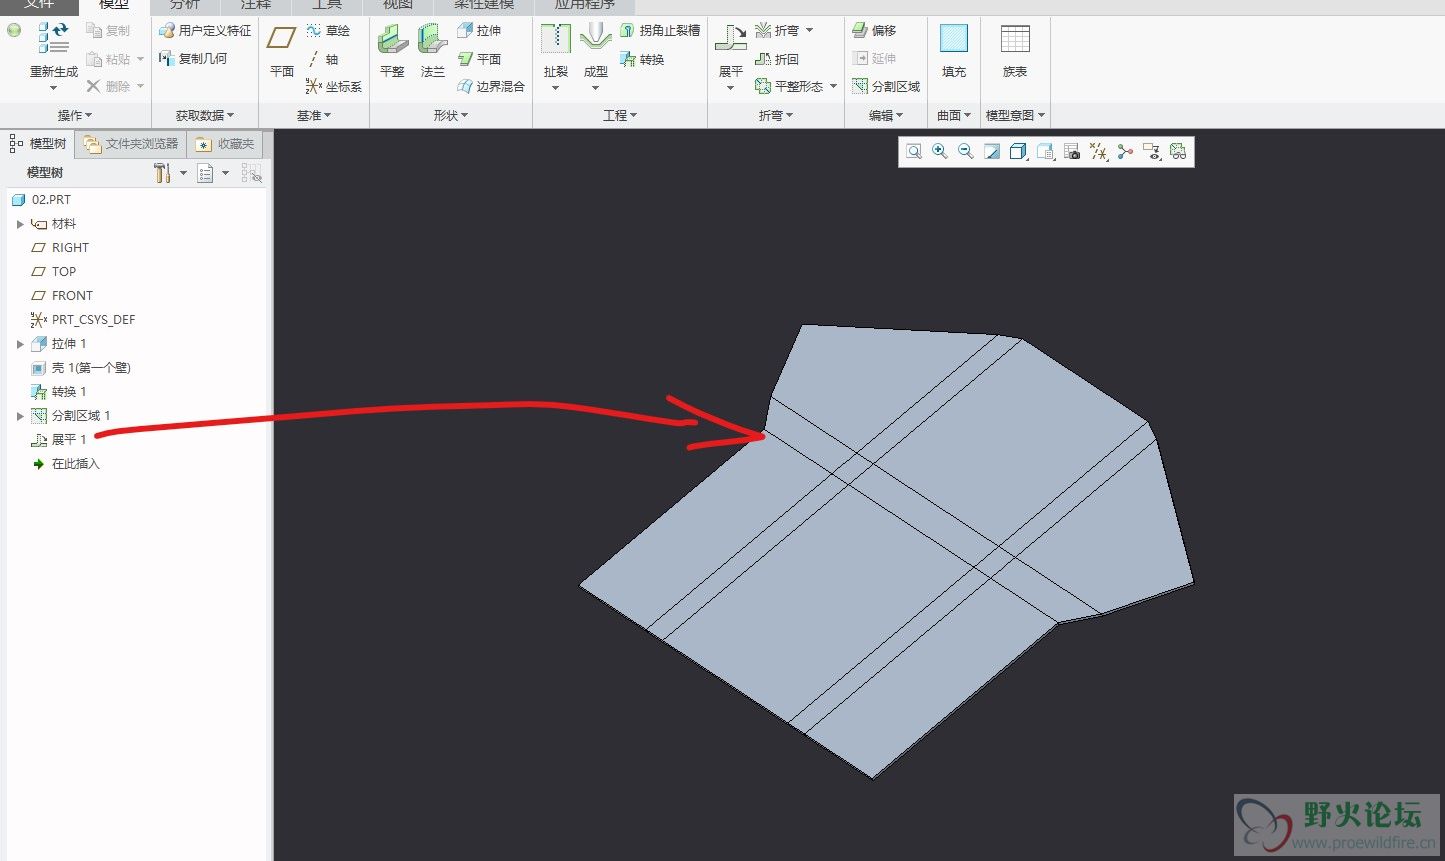Open the display style cube icon
Viewport: 1445px width, 861px height.
click(1018, 152)
